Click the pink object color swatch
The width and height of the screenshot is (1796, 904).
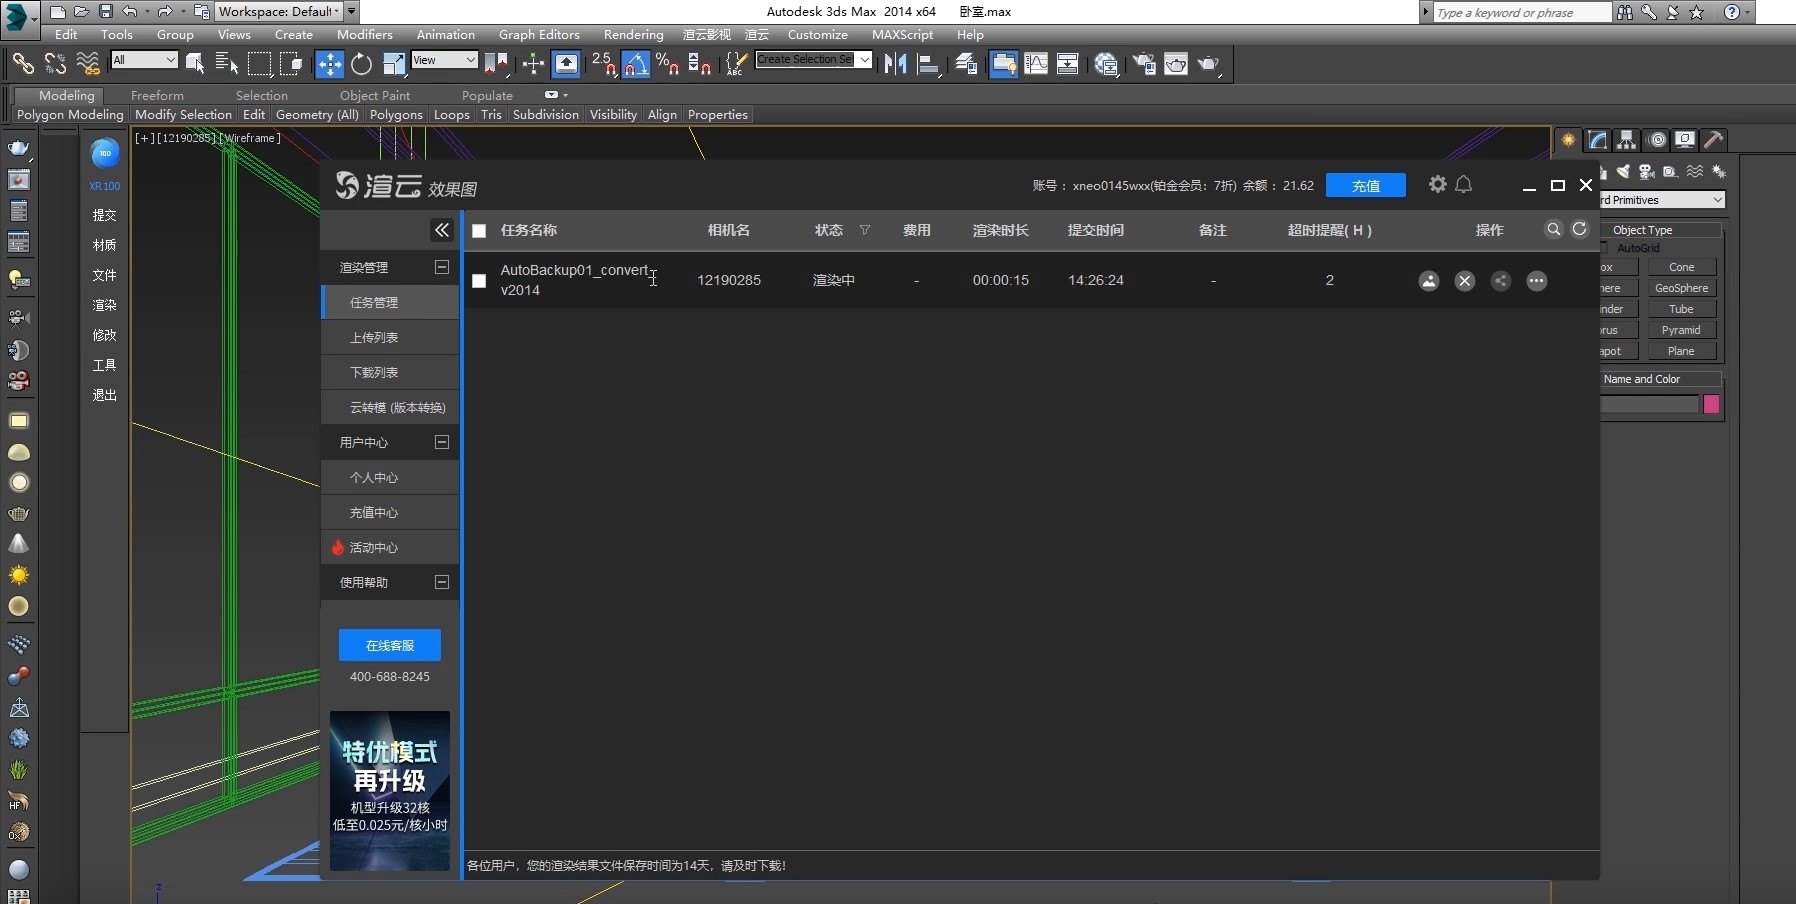click(1711, 404)
